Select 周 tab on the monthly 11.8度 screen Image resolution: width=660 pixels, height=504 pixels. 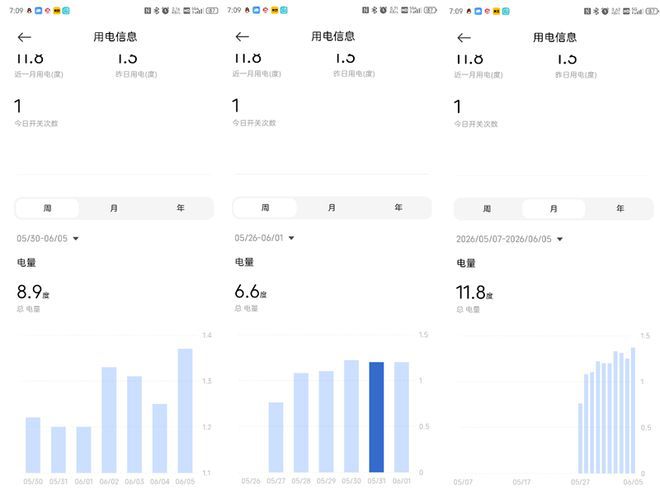tap(487, 208)
